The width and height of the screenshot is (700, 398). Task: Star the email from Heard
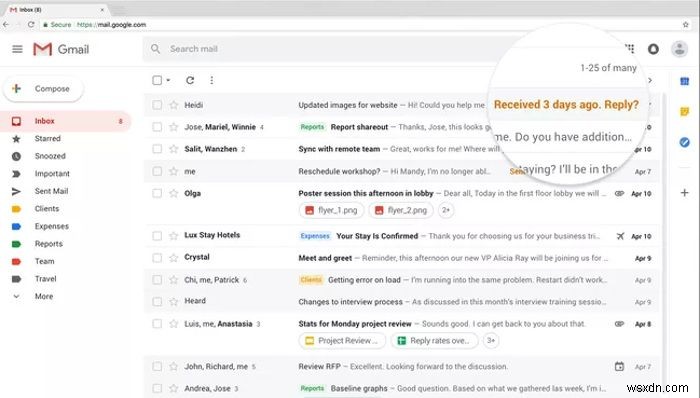(174, 302)
